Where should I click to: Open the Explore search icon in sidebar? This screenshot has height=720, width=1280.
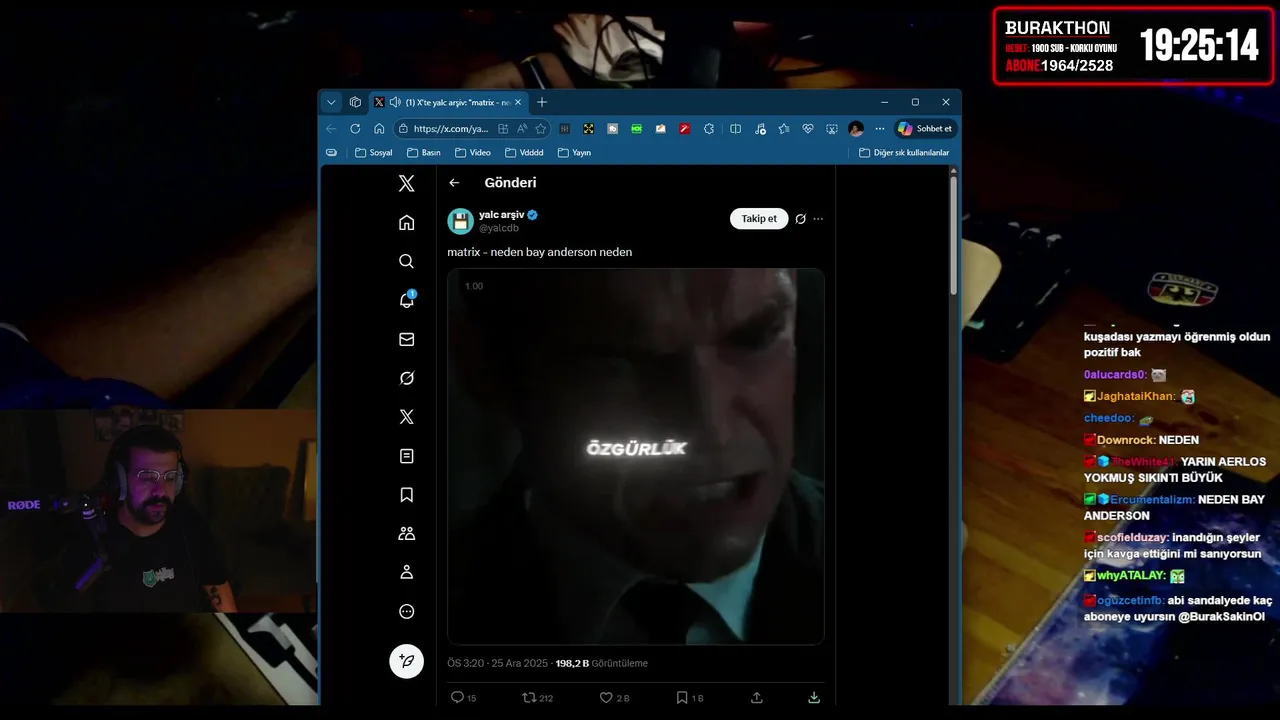tap(406, 261)
